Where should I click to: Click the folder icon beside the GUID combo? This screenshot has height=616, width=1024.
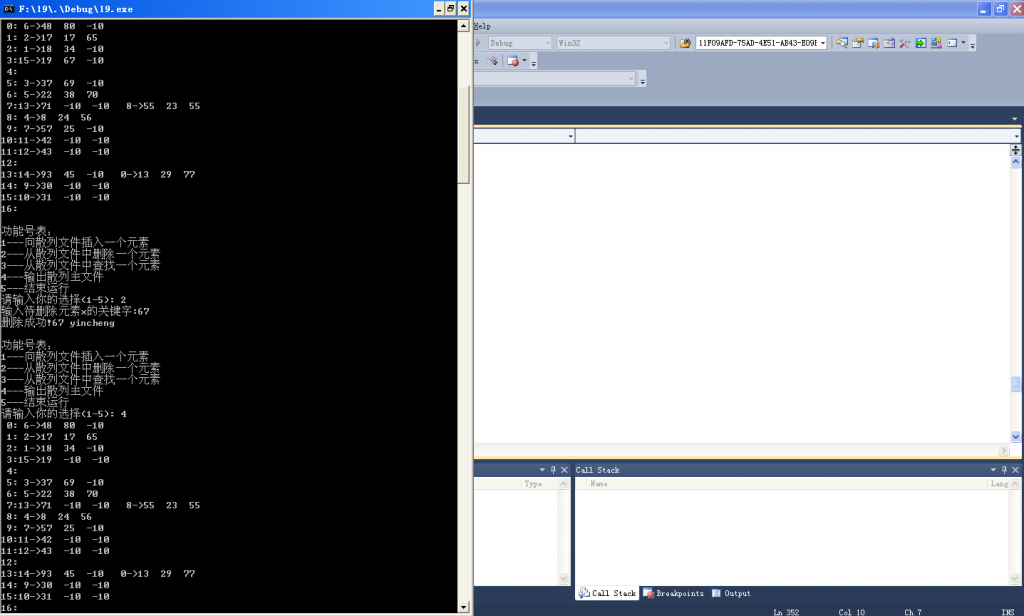click(x=684, y=43)
